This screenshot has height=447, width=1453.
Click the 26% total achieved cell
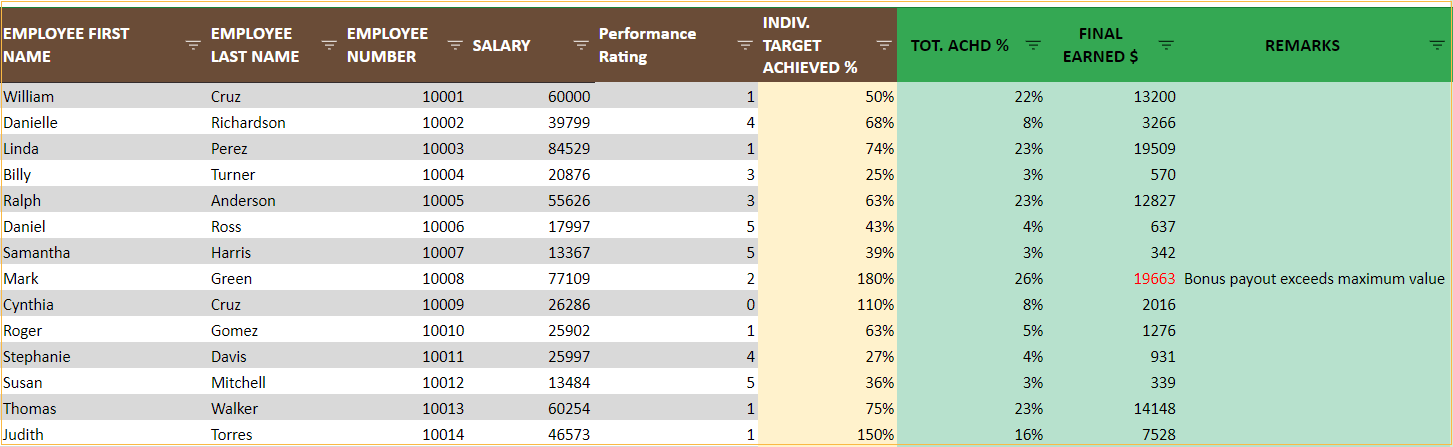point(972,279)
